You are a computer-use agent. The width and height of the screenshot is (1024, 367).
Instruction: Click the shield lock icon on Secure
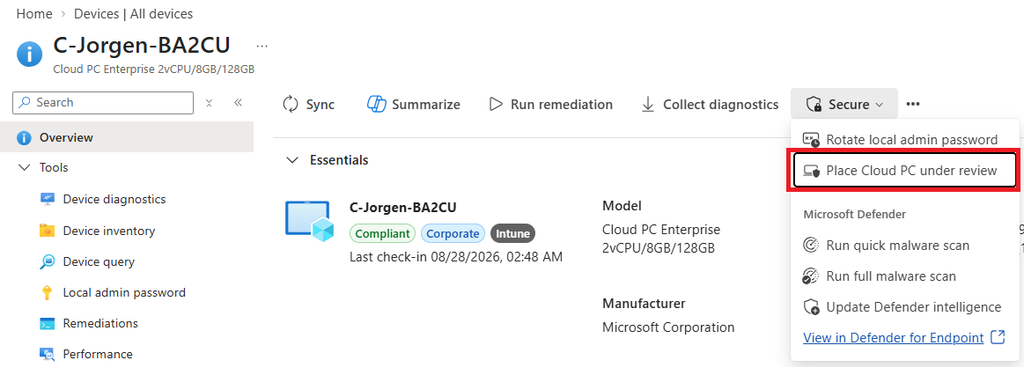tap(813, 104)
